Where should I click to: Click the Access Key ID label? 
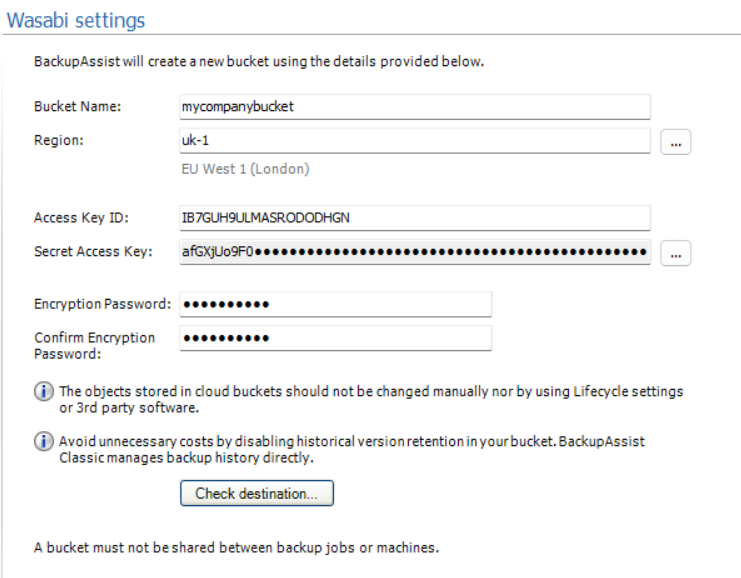tap(81, 217)
